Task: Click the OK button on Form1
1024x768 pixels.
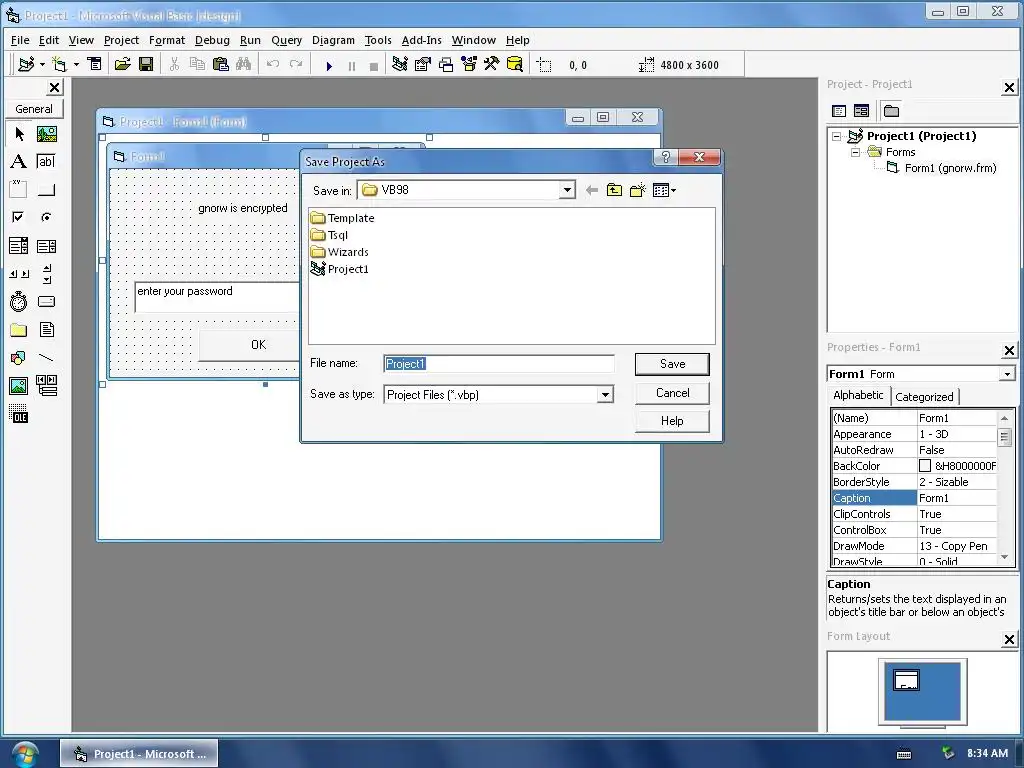Action: coord(249,345)
